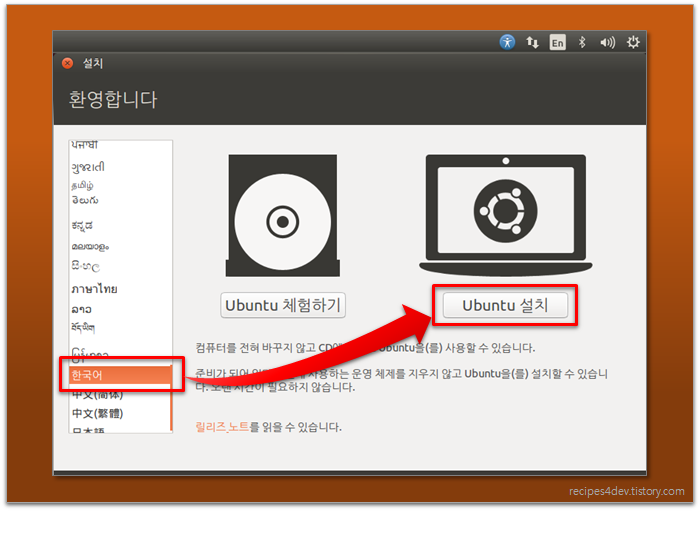Click the CD disc image
Image resolution: width=700 pixels, height=534 pixels.
pyautogui.click(x=283, y=216)
